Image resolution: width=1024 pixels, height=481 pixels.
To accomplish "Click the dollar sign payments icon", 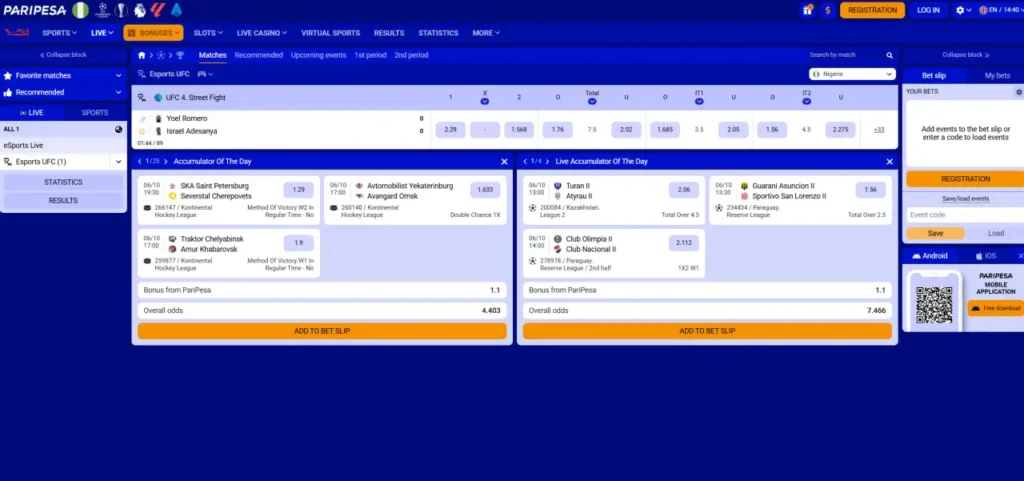I will click(828, 10).
